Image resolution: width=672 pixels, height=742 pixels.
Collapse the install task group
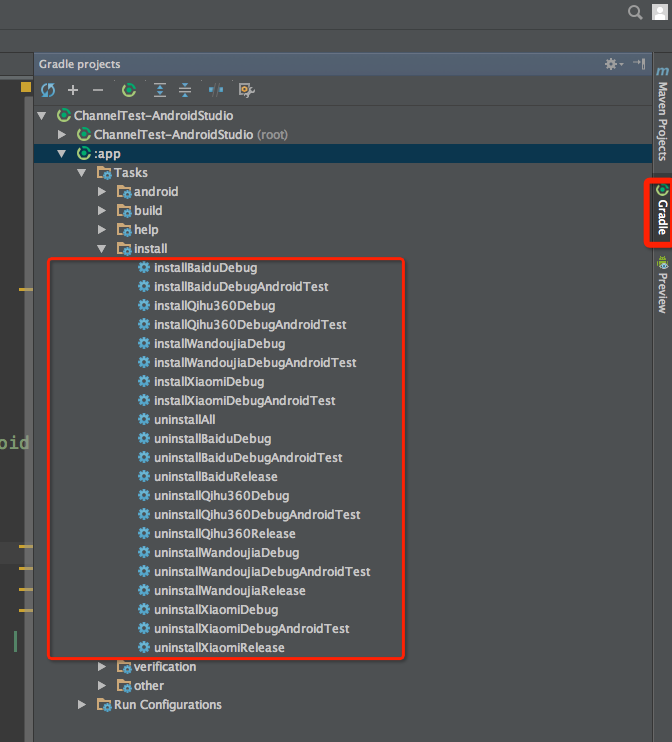point(102,248)
